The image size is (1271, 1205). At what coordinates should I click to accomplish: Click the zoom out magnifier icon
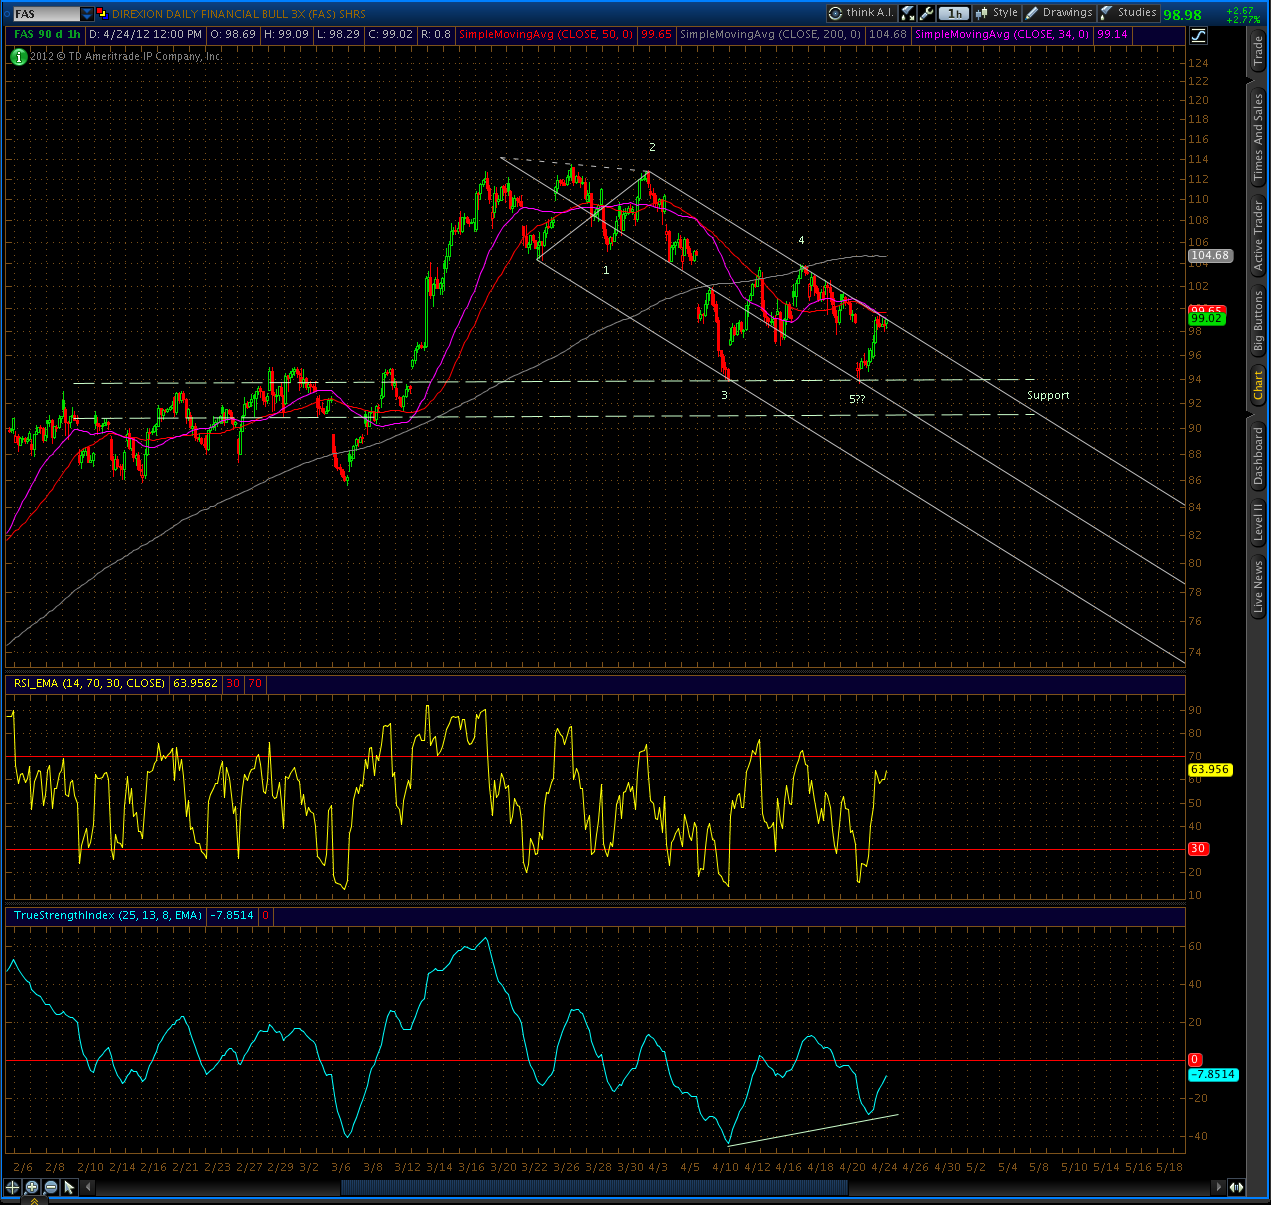click(51, 1187)
